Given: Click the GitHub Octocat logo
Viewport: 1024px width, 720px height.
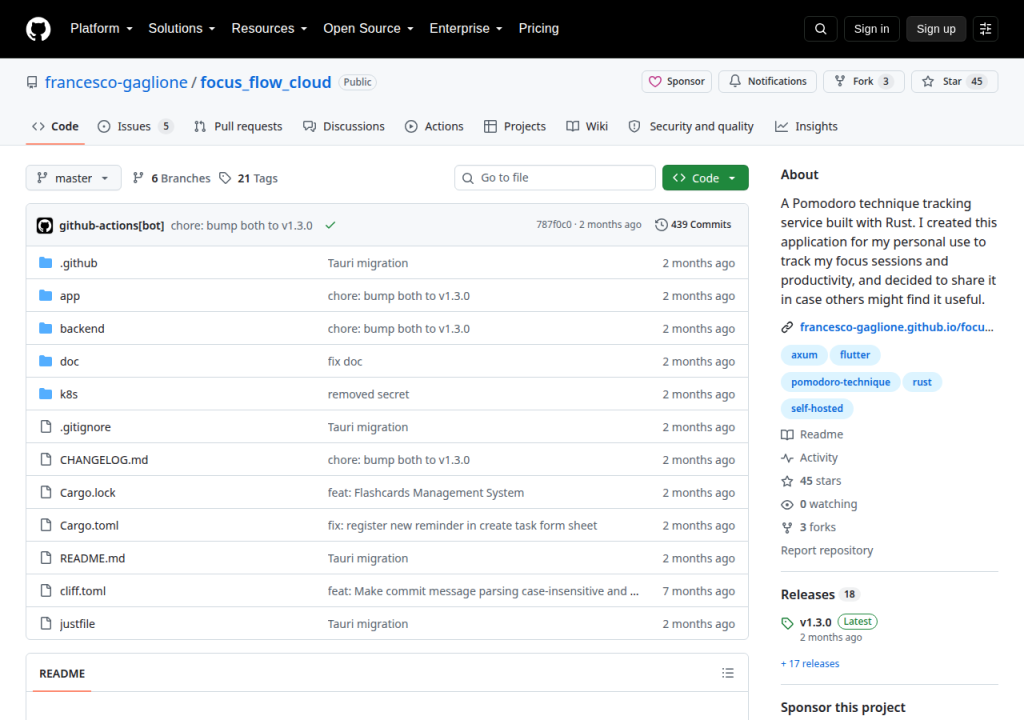Looking at the screenshot, I should (38, 29).
